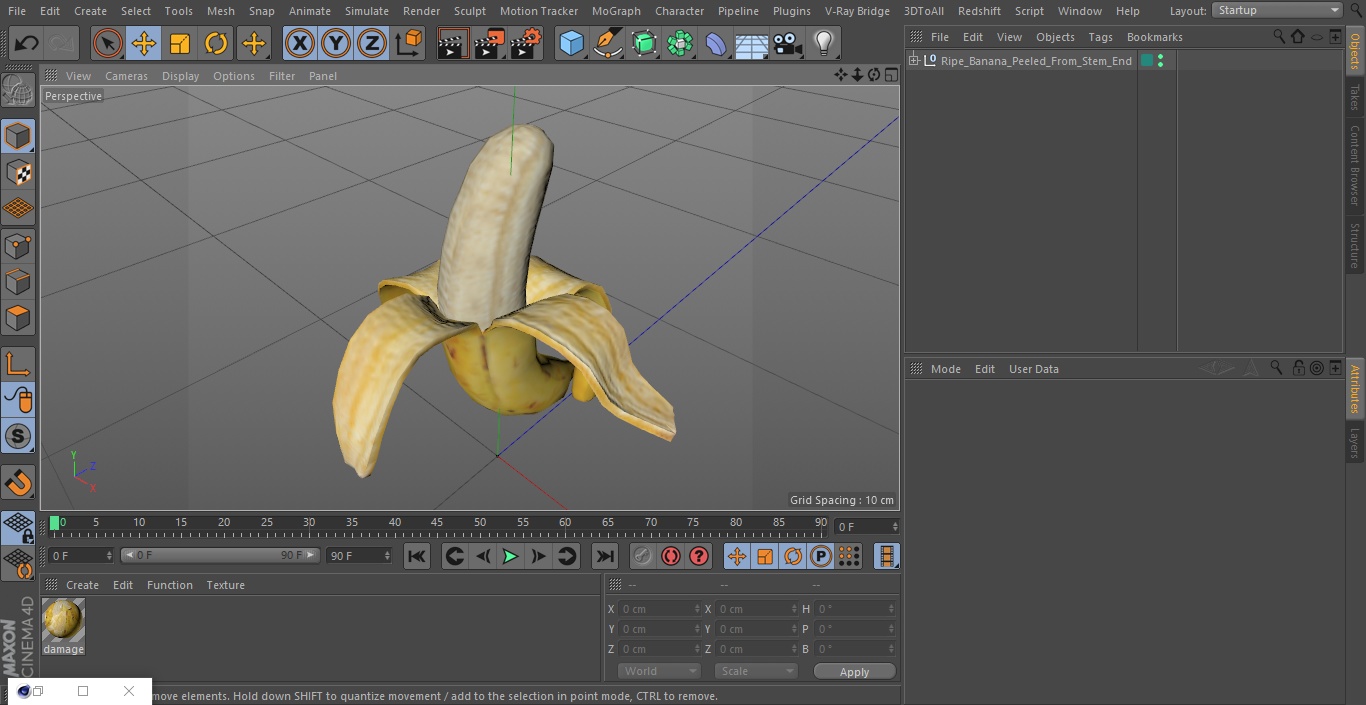The height and width of the screenshot is (705, 1366).
Task: Toggle Position keyframe recording icon
Action: 737,557
